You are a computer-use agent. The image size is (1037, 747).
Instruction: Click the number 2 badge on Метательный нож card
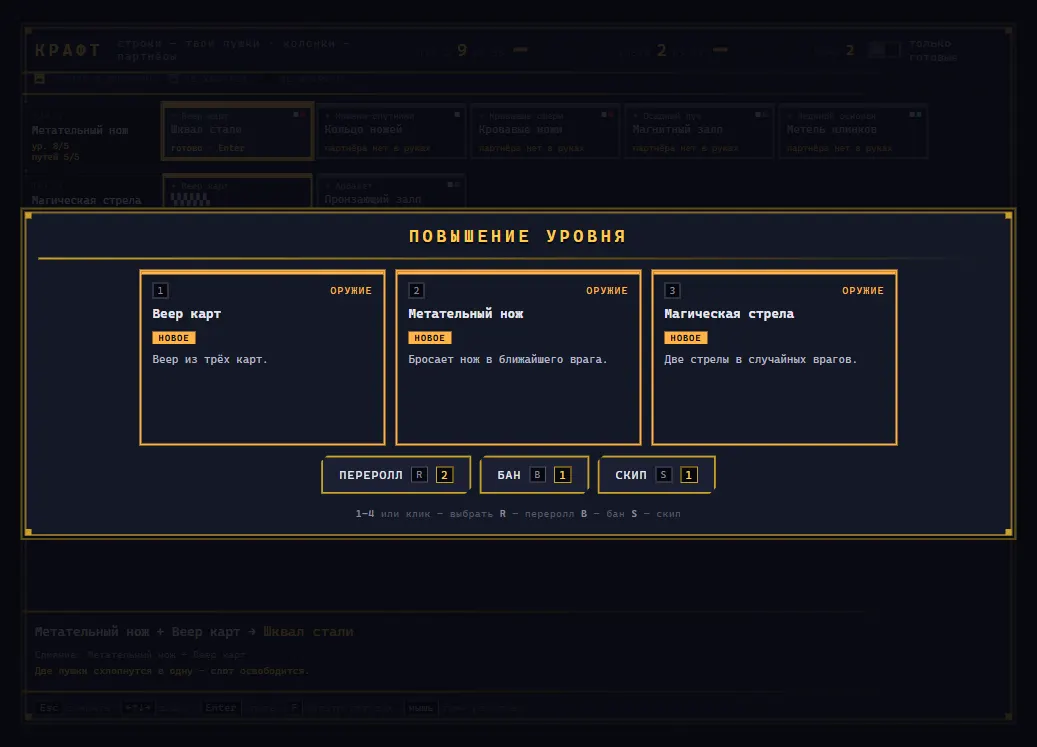416,290
